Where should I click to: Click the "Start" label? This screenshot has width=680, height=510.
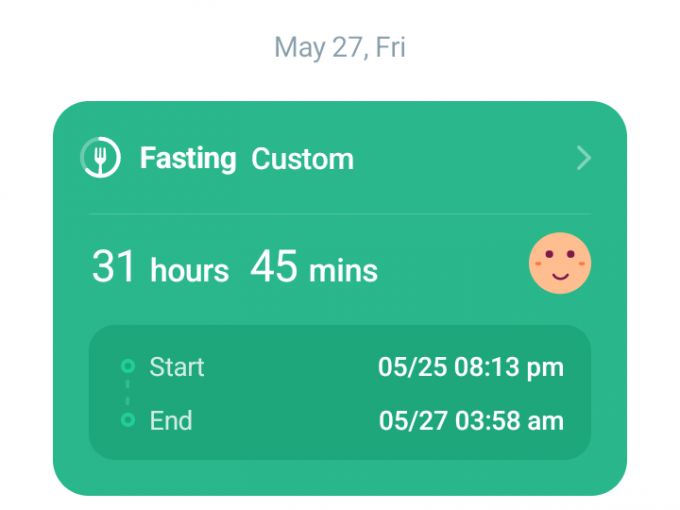pyautogui.click(x=176, y=367)
